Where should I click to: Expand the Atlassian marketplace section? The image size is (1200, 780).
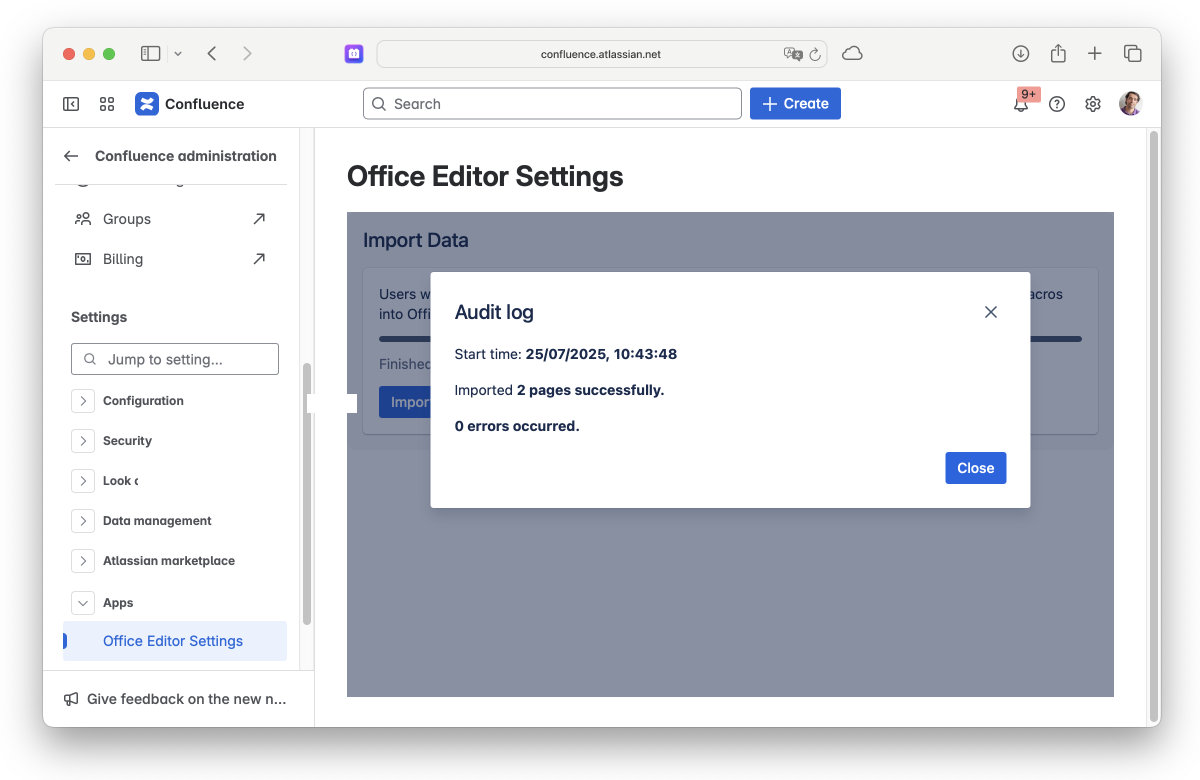tap(83, 561)
